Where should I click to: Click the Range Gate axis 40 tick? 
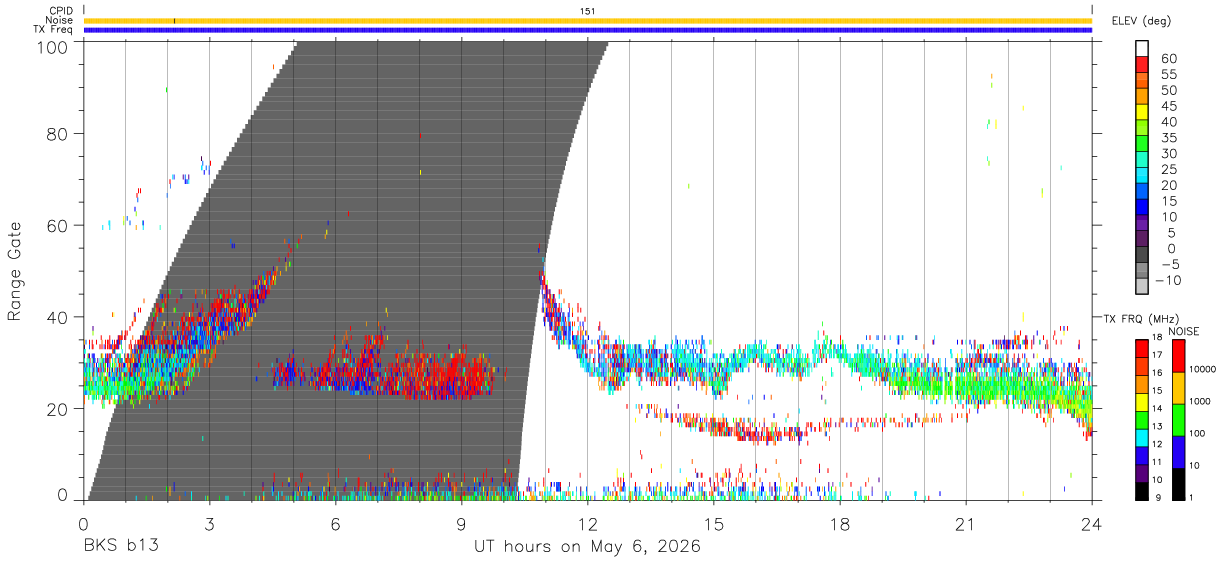pos(58,317)
